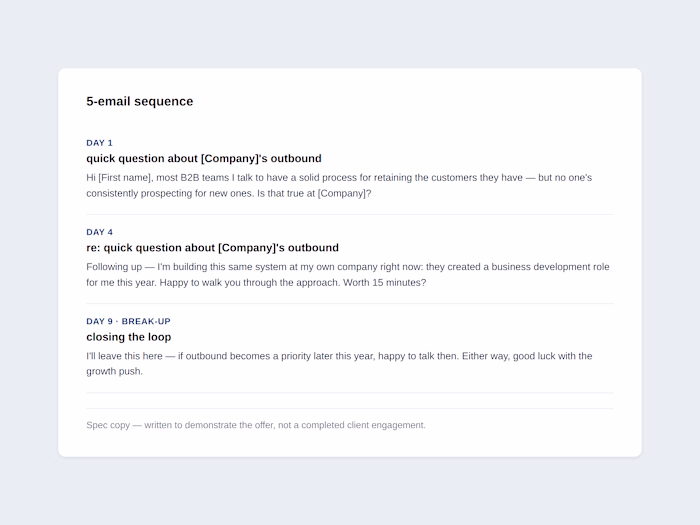Select the DAY 9 · BREAK-UP label
This screenshot has width=700, height=525.
(x=129, y=321)
